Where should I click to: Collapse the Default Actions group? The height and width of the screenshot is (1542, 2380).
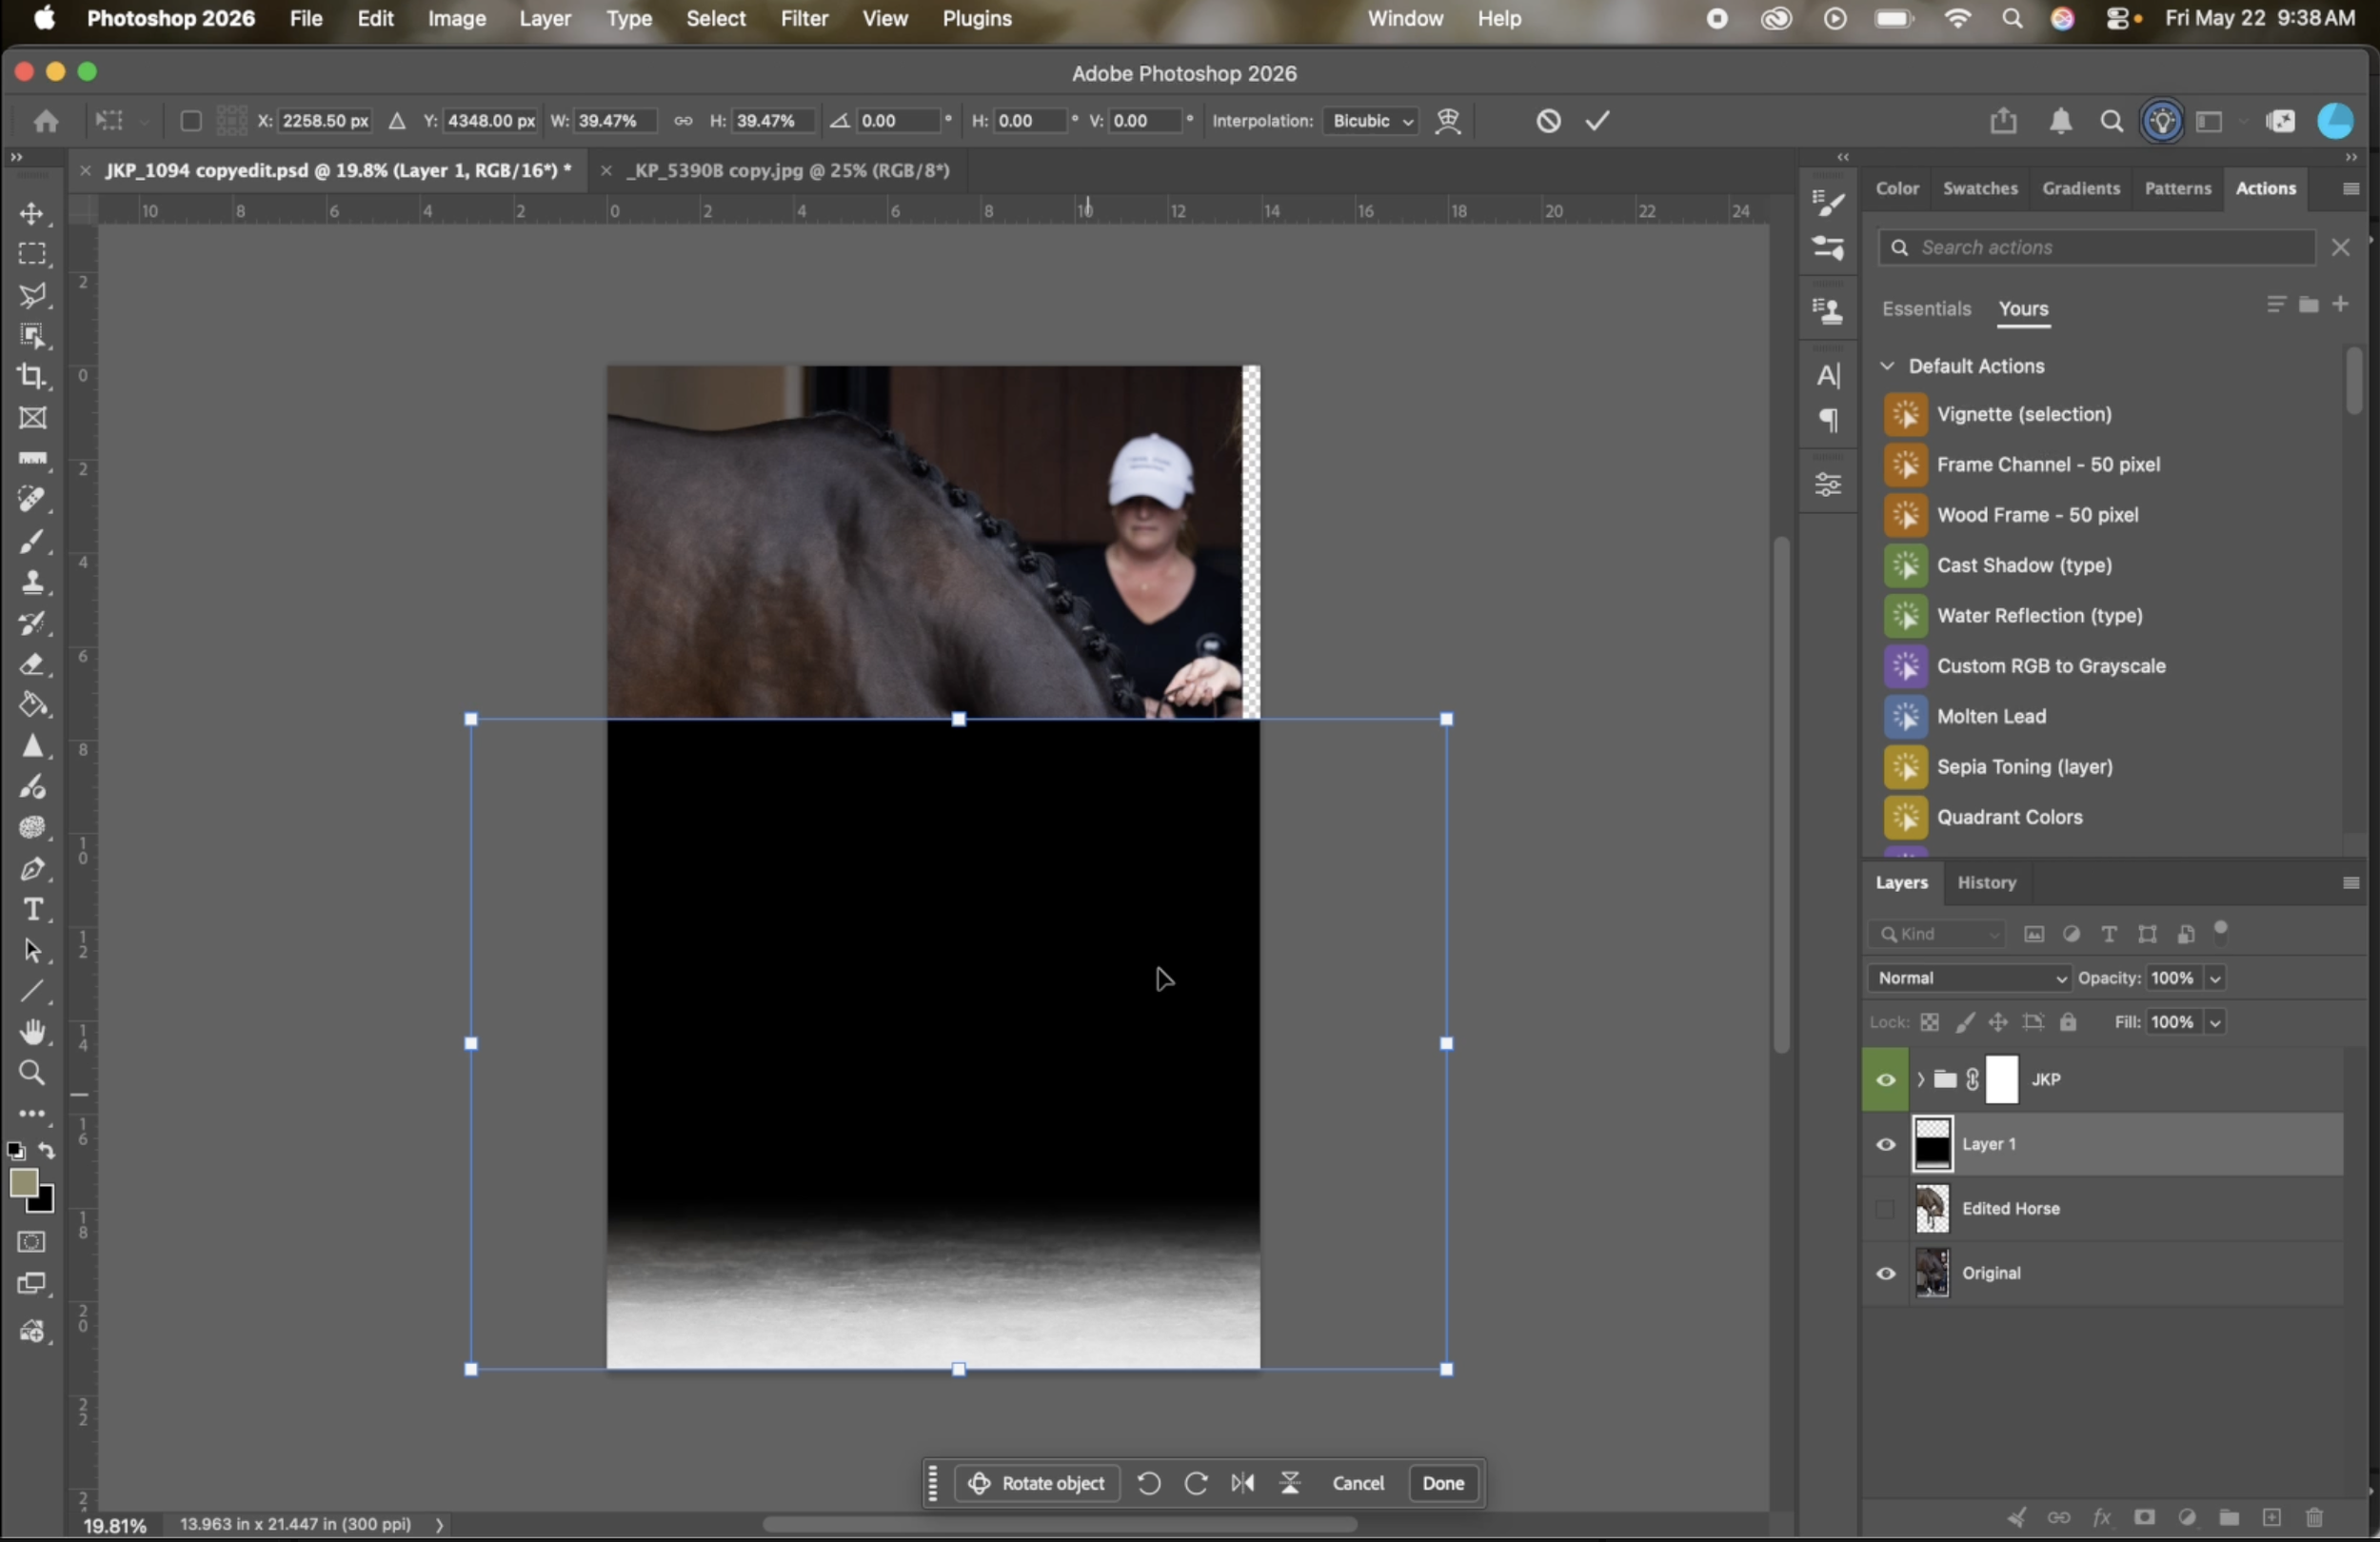[x=1887, y=366]
